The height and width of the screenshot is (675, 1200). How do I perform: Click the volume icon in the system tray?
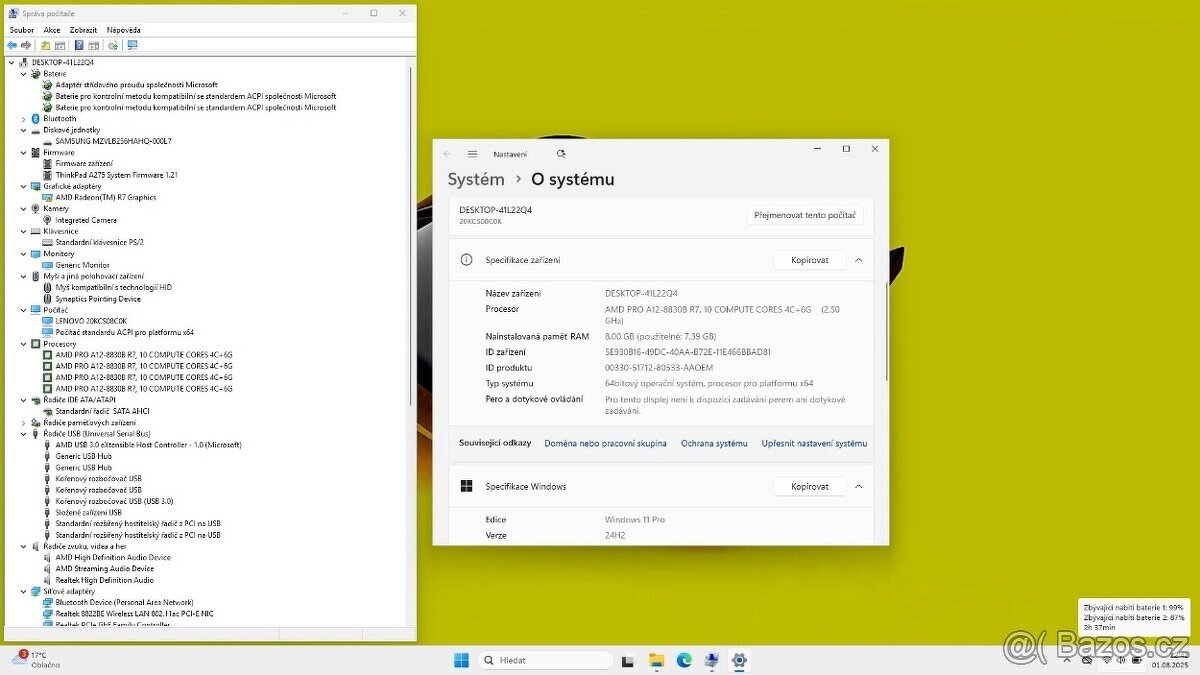click(1121, 660)
